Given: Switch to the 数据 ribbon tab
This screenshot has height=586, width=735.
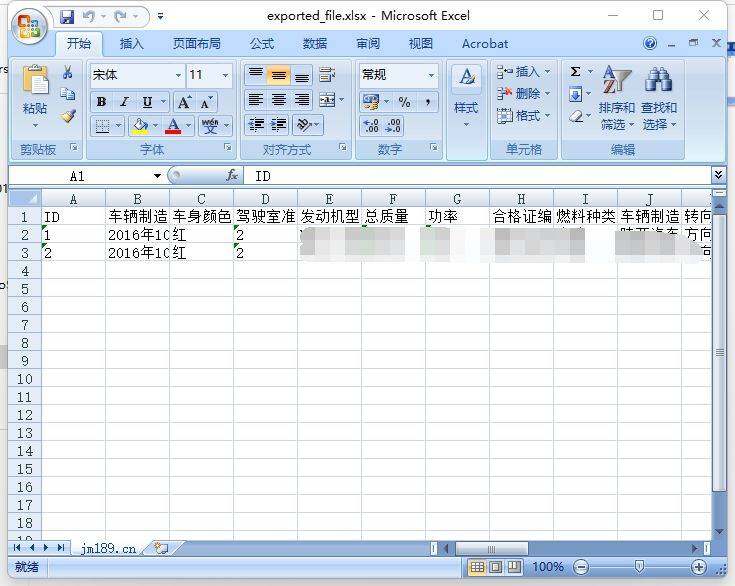Looking at the screenshot, I should click(315, 44).
